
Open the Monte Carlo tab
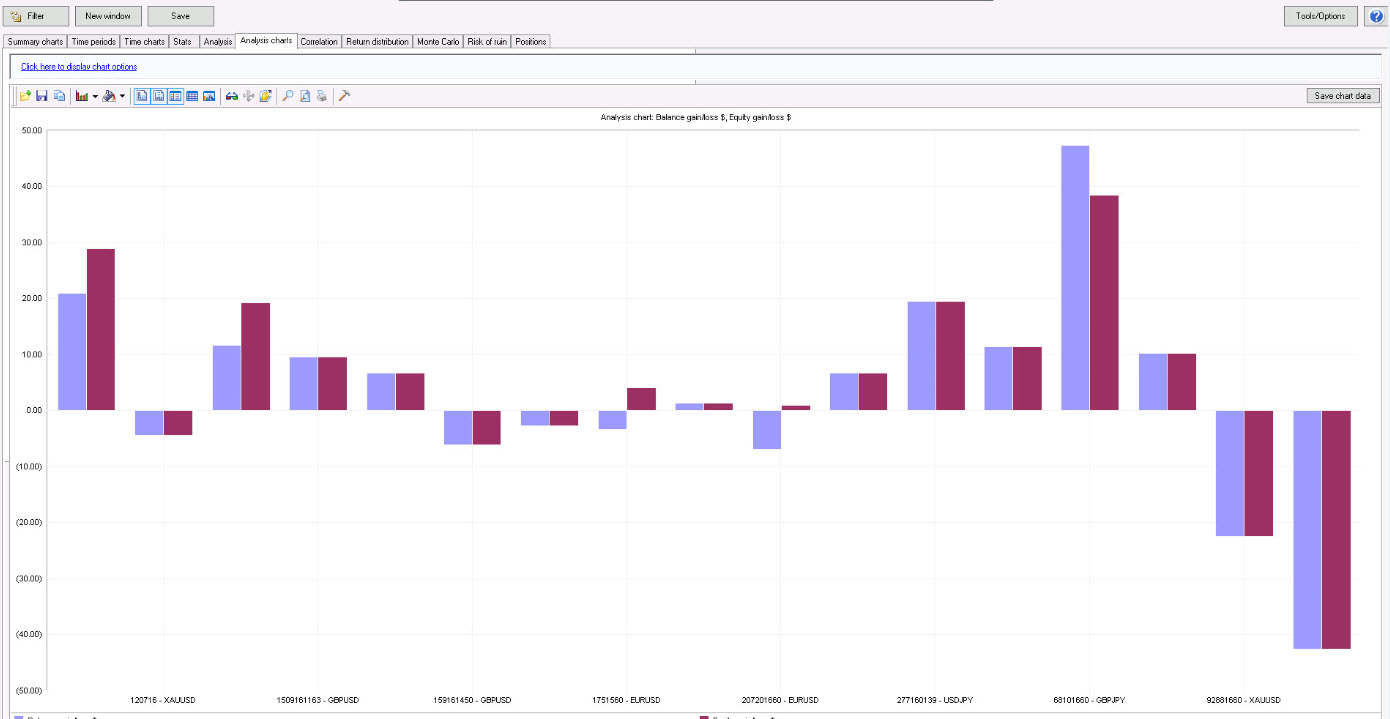tap(438, 41)
